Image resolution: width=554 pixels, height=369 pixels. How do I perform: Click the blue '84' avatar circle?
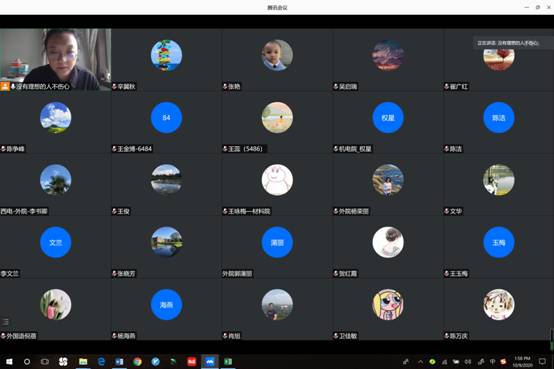click(166, 117)
